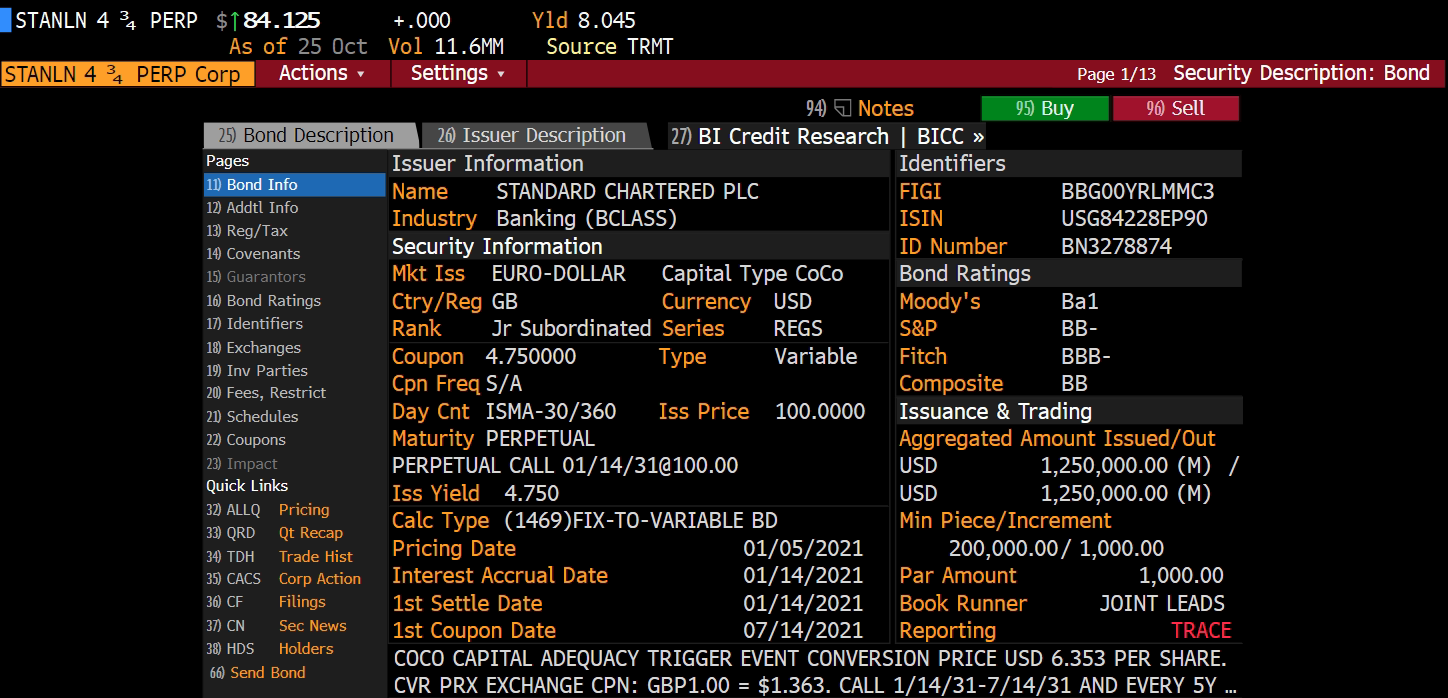1448x698 pixels.
Task: Click the Capital Type CoCo value
Action: tap(819, 273)
